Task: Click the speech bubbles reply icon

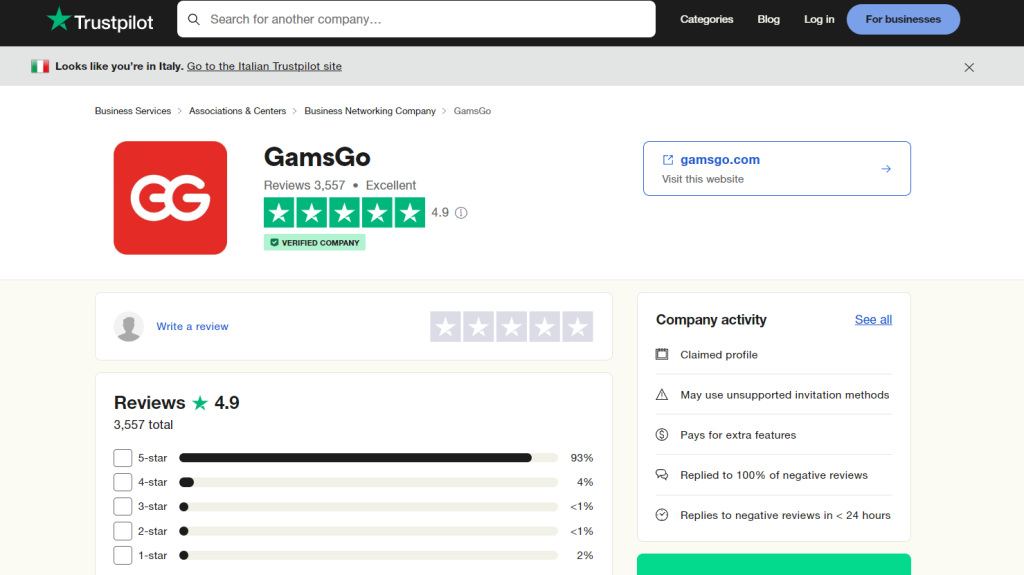Action: click(x=662, y=474)
